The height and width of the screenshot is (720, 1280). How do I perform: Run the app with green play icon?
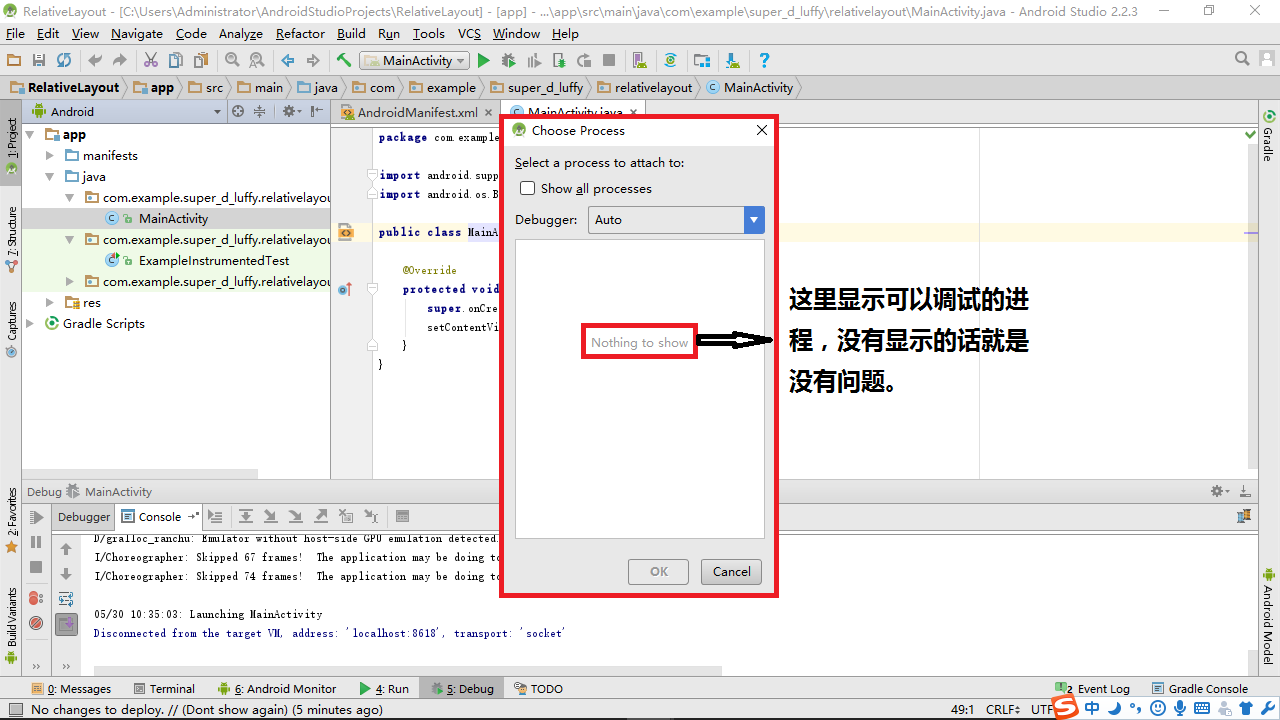(484, 60)
